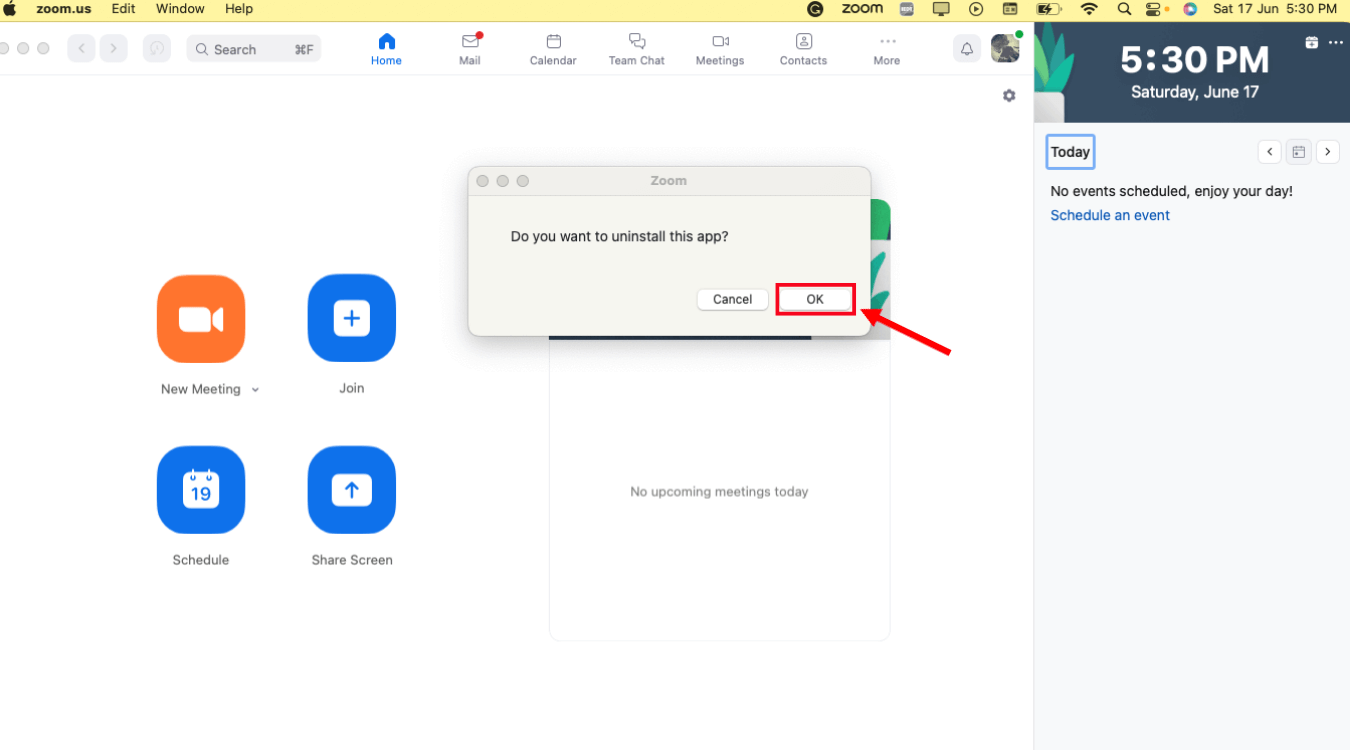Open Zoom settings gear
This screenshot has width=1350, height=750.
pos(1009,96)
